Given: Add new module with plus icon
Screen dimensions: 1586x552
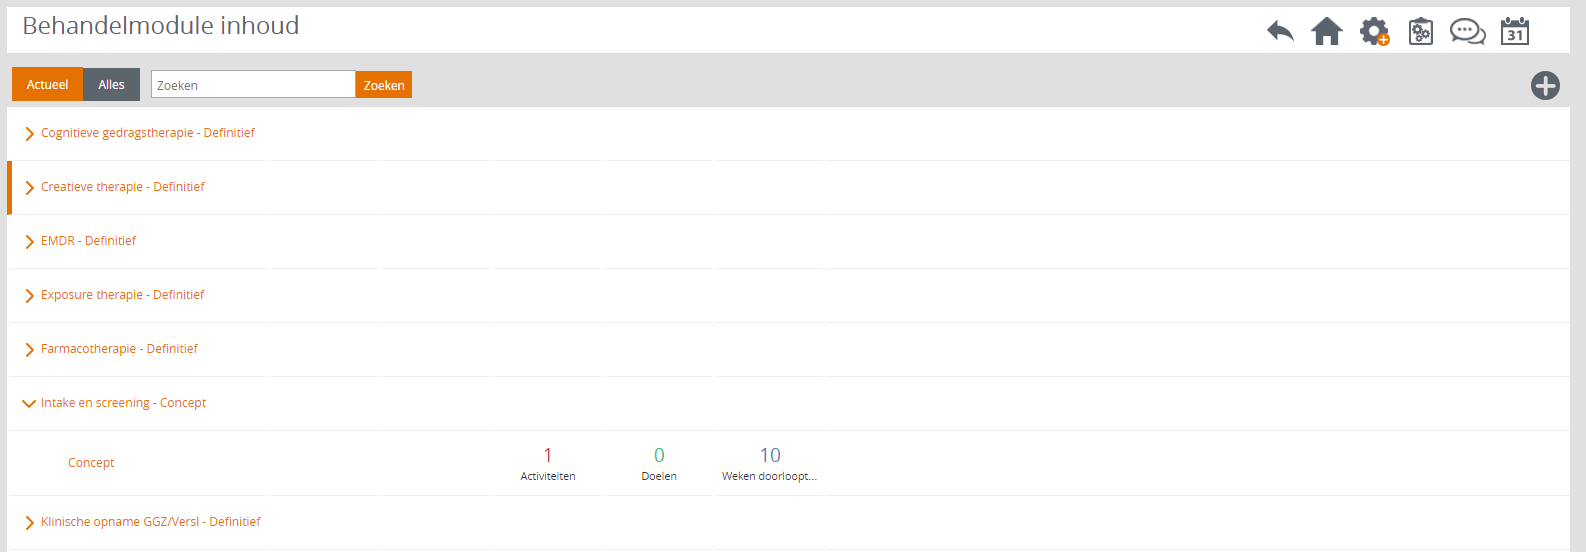Looking at the screenshot, I should [1545, 86].
